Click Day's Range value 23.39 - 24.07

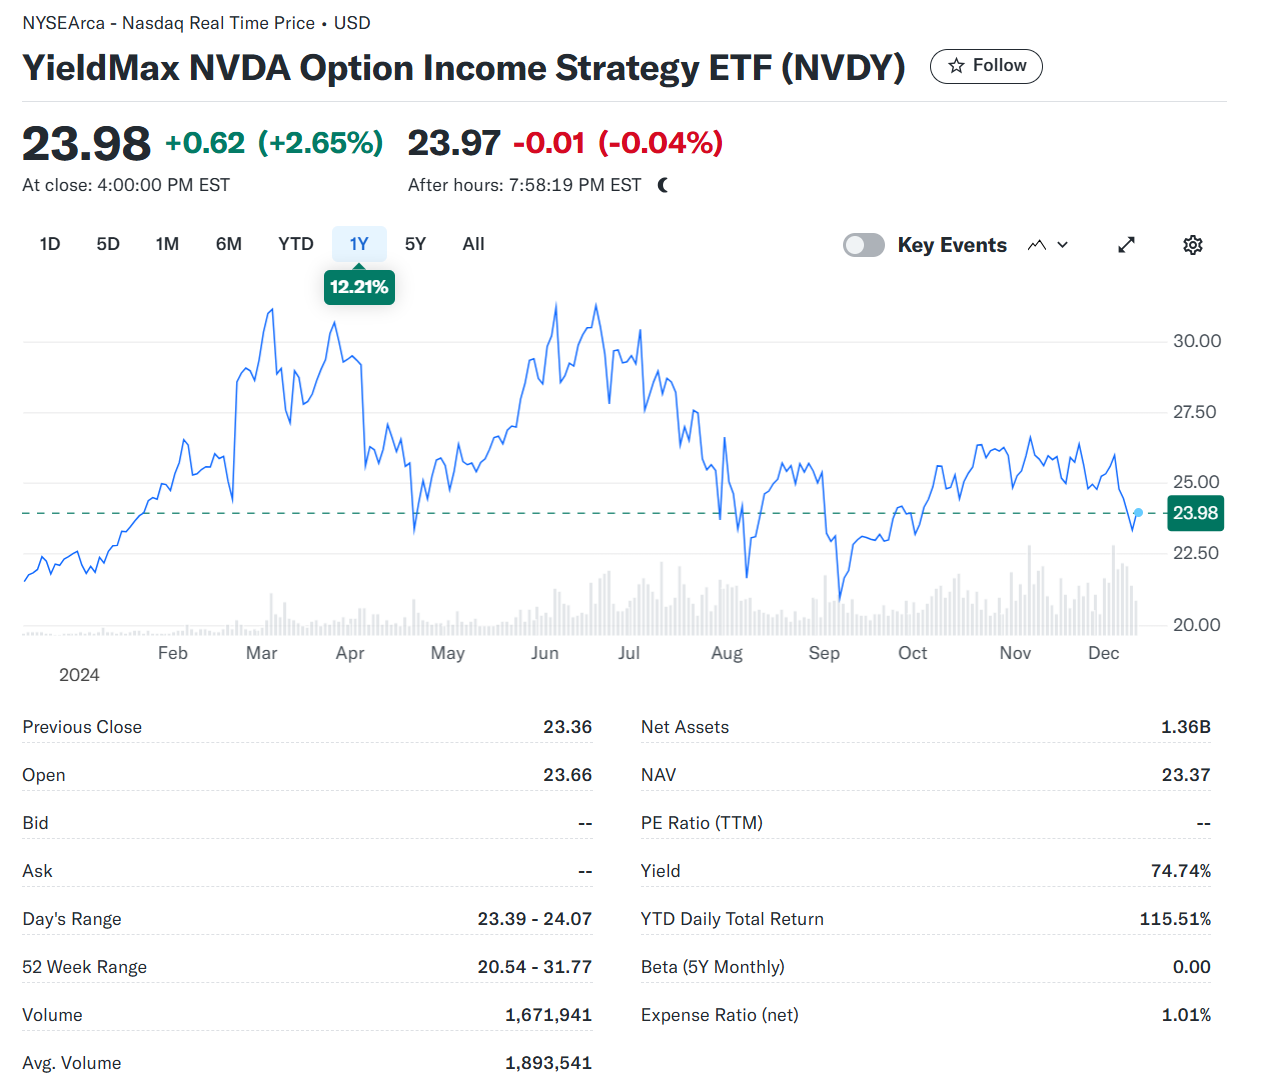(x=534, y=919)
